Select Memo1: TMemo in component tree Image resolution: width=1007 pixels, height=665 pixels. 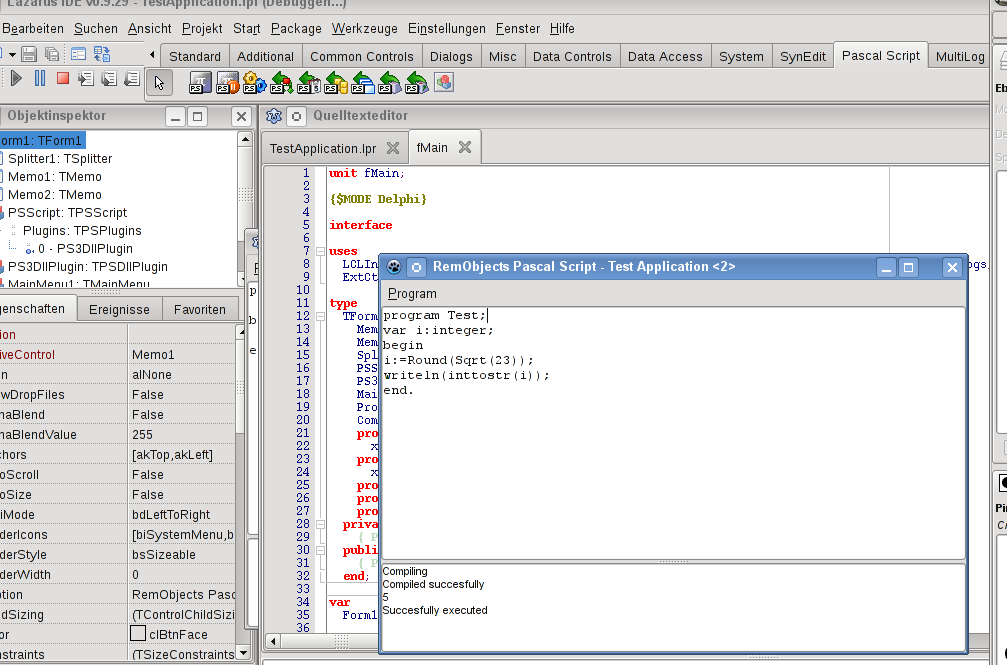coord(54,177)
